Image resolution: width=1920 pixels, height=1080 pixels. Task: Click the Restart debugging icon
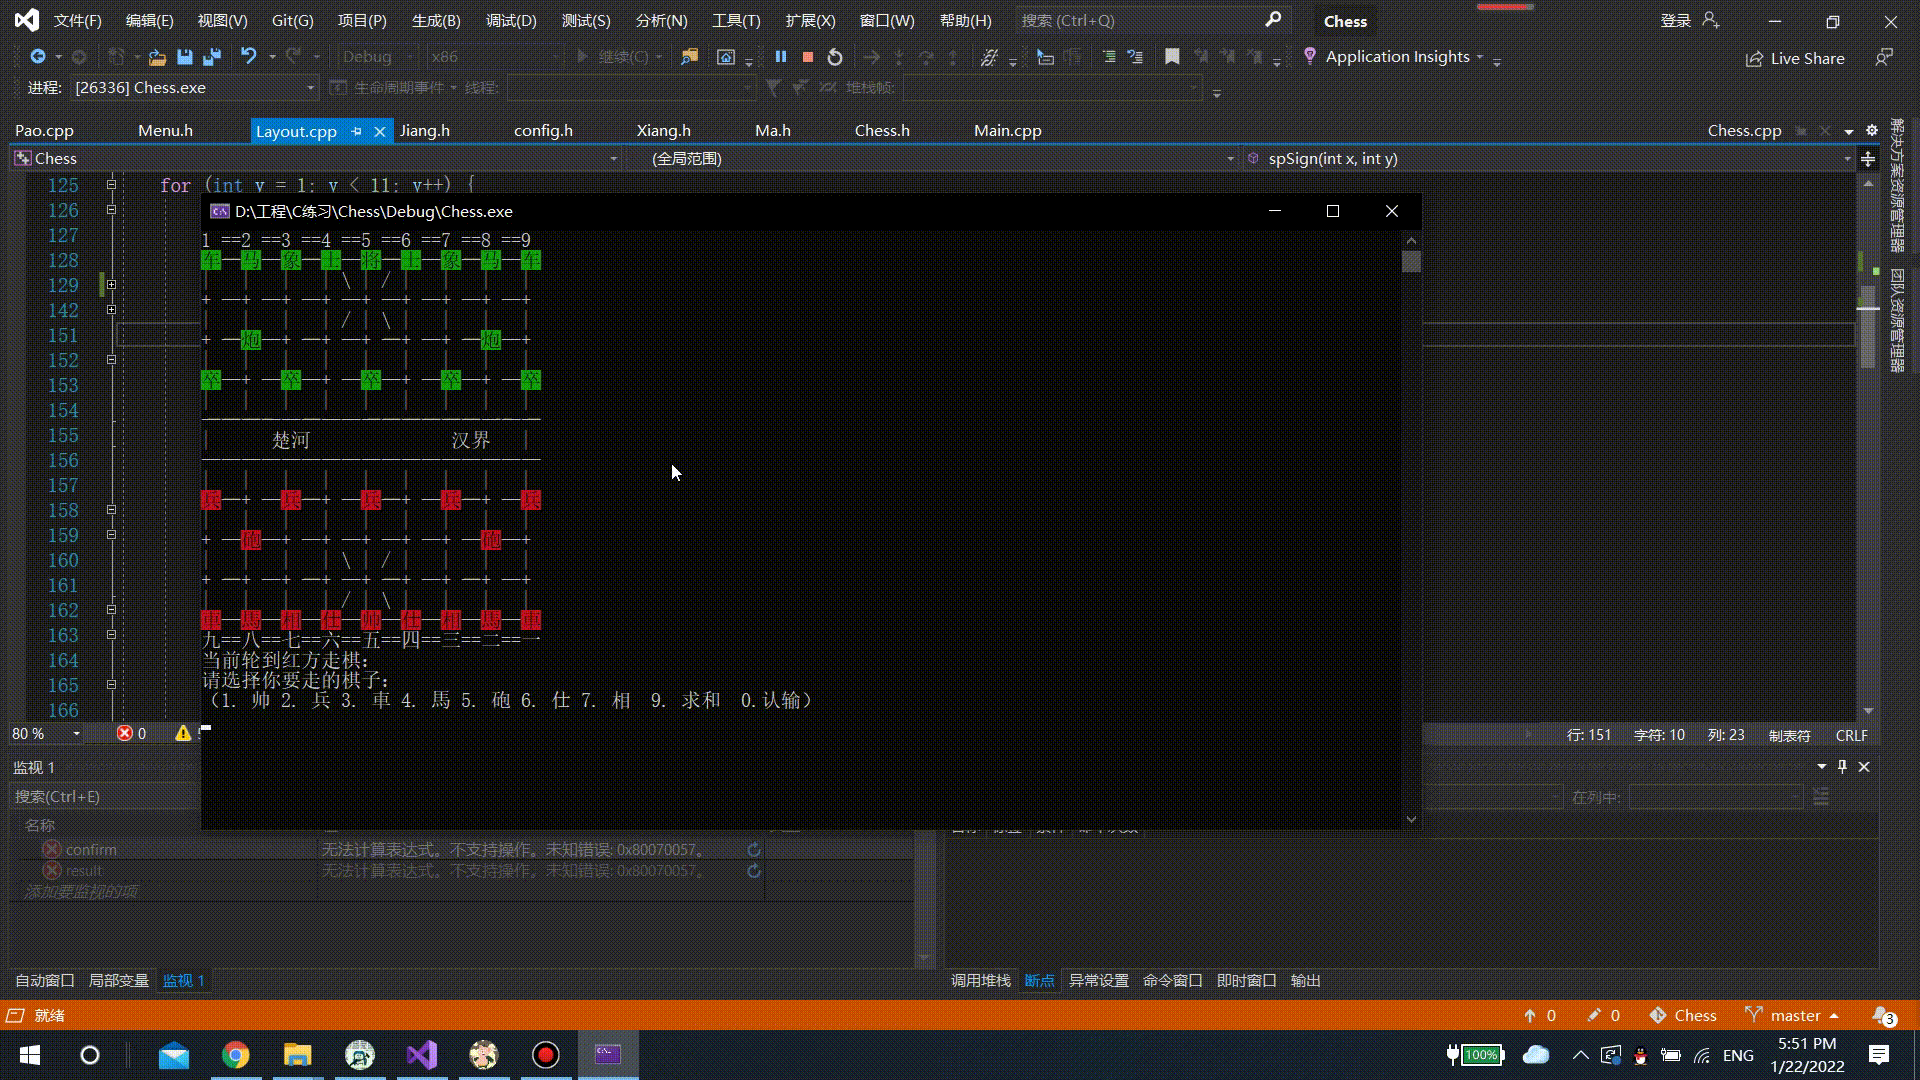(835, 57)
